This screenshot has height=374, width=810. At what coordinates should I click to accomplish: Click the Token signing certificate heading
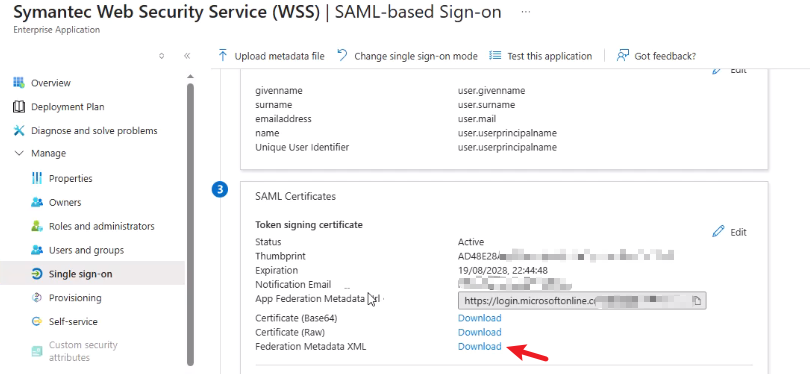309,225
